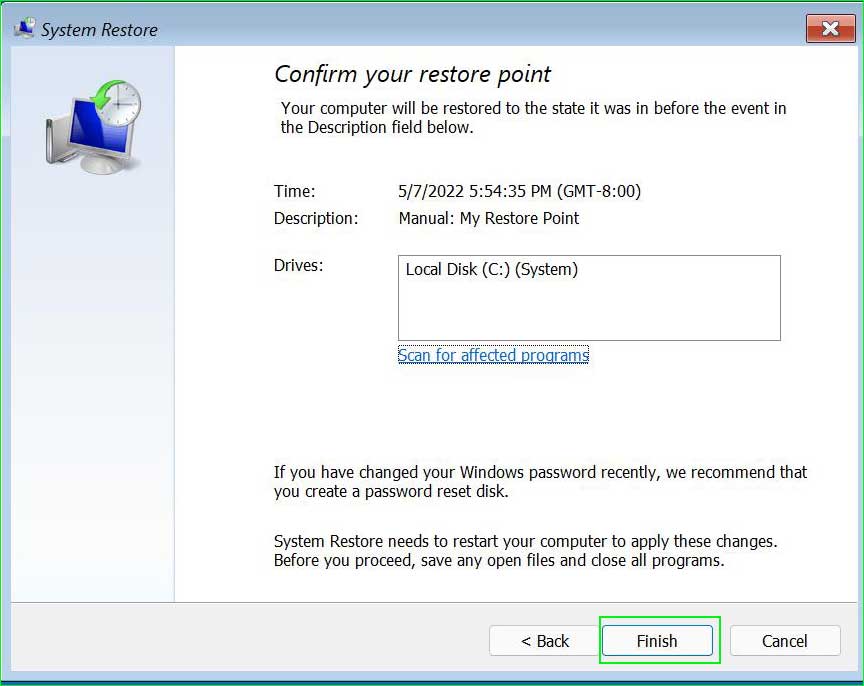Click the System Restore window title text
Image resolution: width=864 pixels, height=686 pixels.
click(x=99, y=30)
